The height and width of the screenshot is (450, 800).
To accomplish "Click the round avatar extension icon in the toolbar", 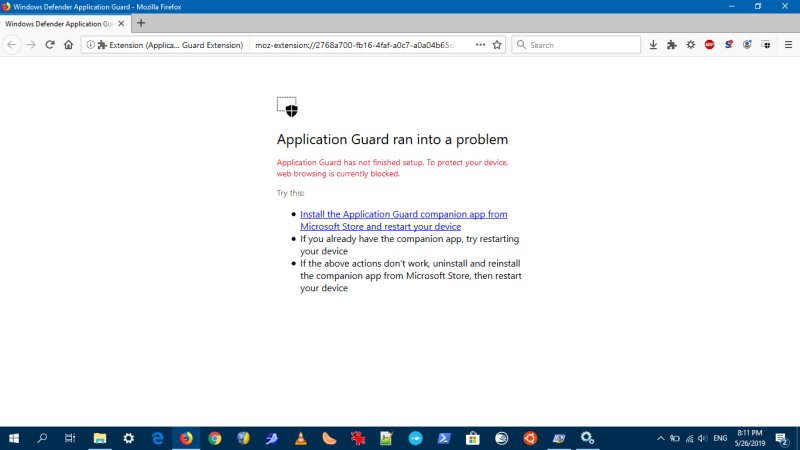I will point(747,45).
